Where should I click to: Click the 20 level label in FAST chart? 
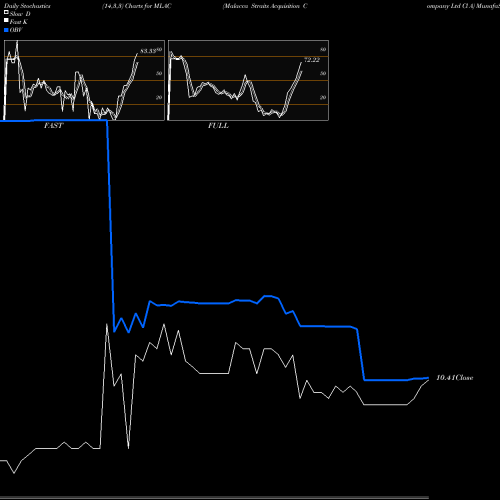coord(159,97)
